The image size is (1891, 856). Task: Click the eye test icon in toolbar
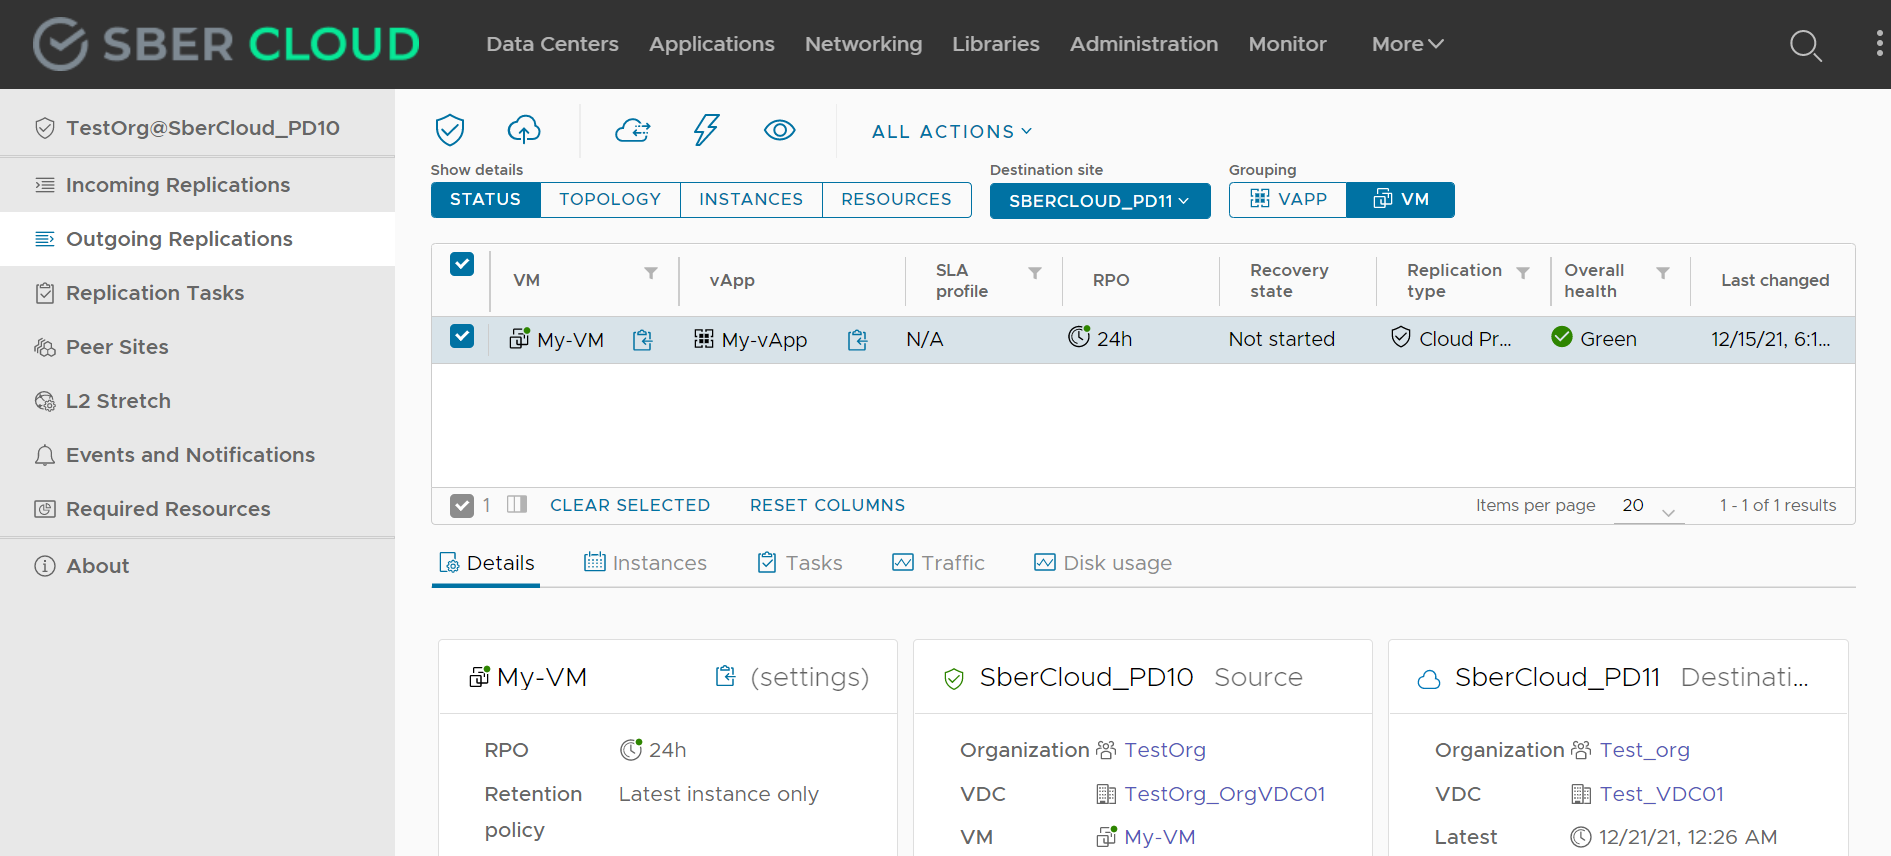pyautogui.click(x=779, y=130)
